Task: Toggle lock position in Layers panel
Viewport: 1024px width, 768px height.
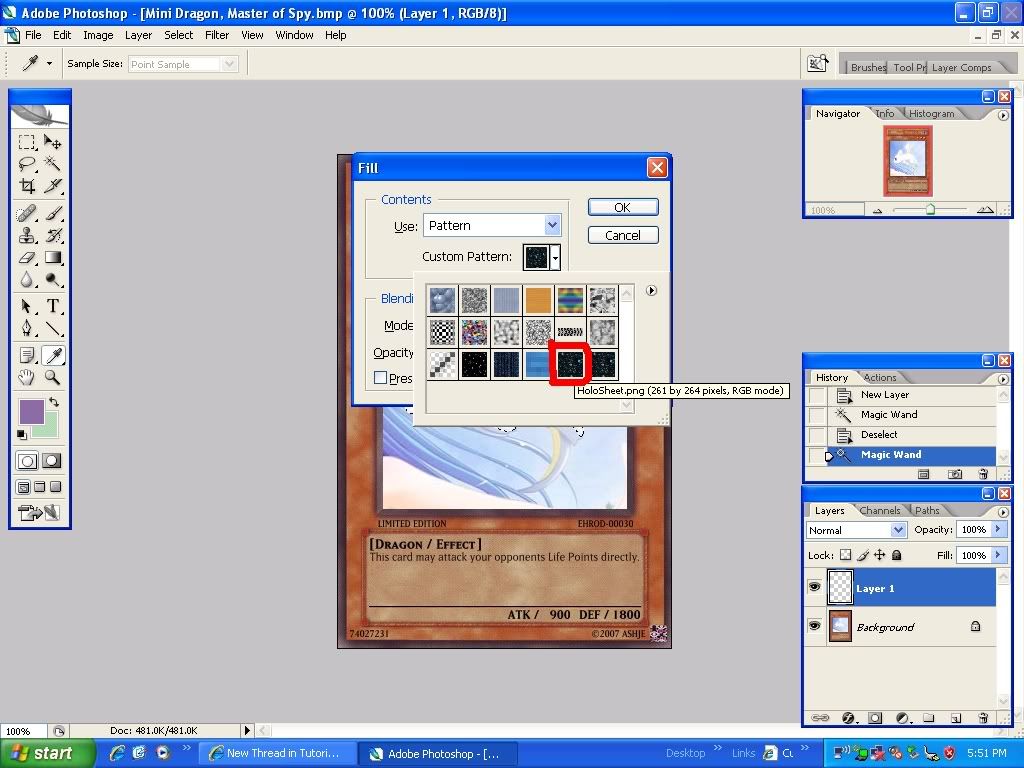Action: (880, 555)
